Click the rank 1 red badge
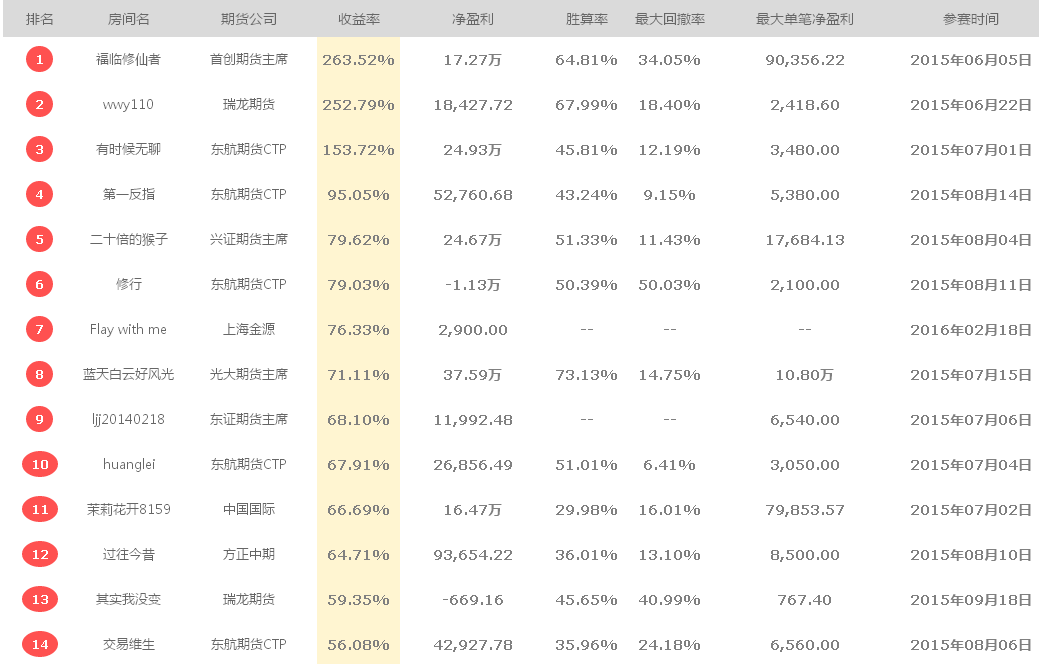 39,60
